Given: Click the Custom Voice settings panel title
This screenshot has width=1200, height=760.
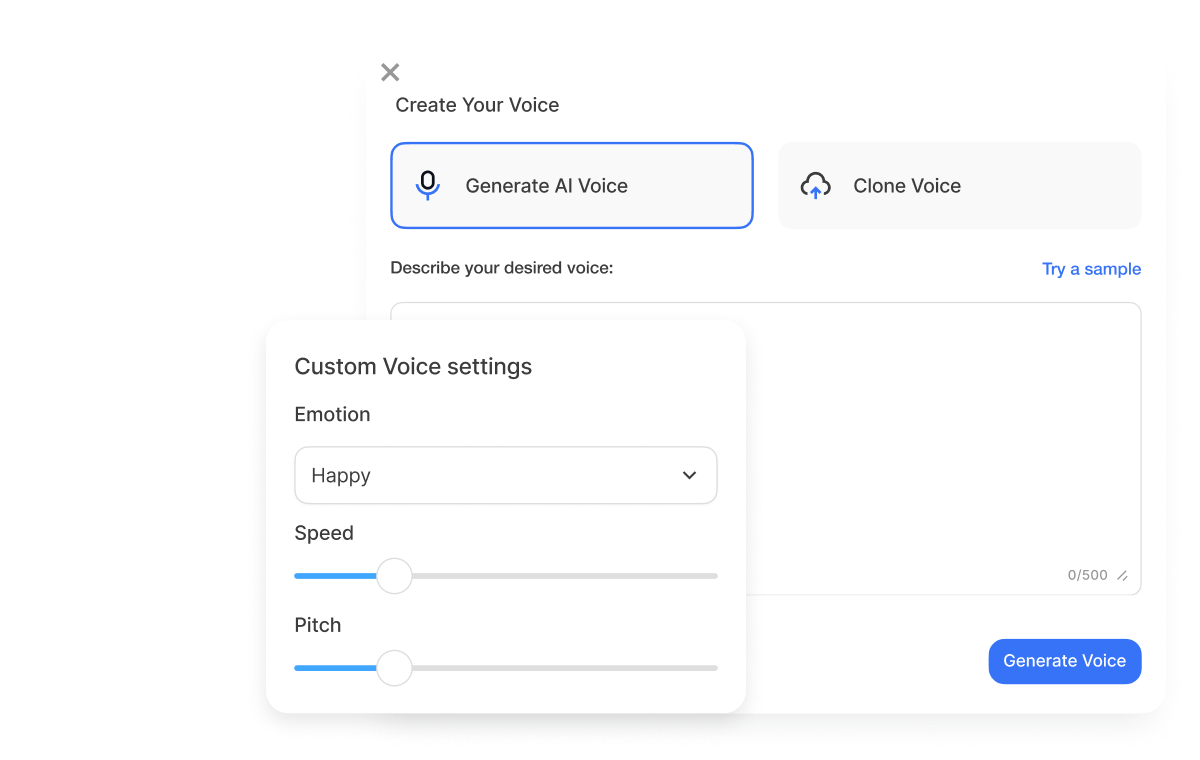Looking at the screenshot, I should pyautogui.click(x=413, y=366).
